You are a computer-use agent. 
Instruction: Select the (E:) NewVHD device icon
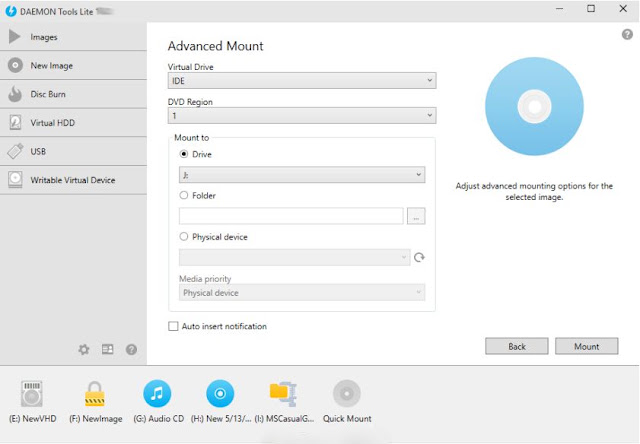[x=32, y=394]
